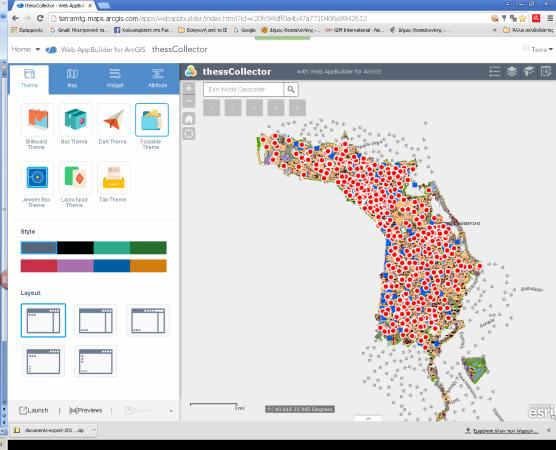Select the Jewelry Box Theme thumbnail
Viewport: 556px width, 450px height.
(37, 178)
